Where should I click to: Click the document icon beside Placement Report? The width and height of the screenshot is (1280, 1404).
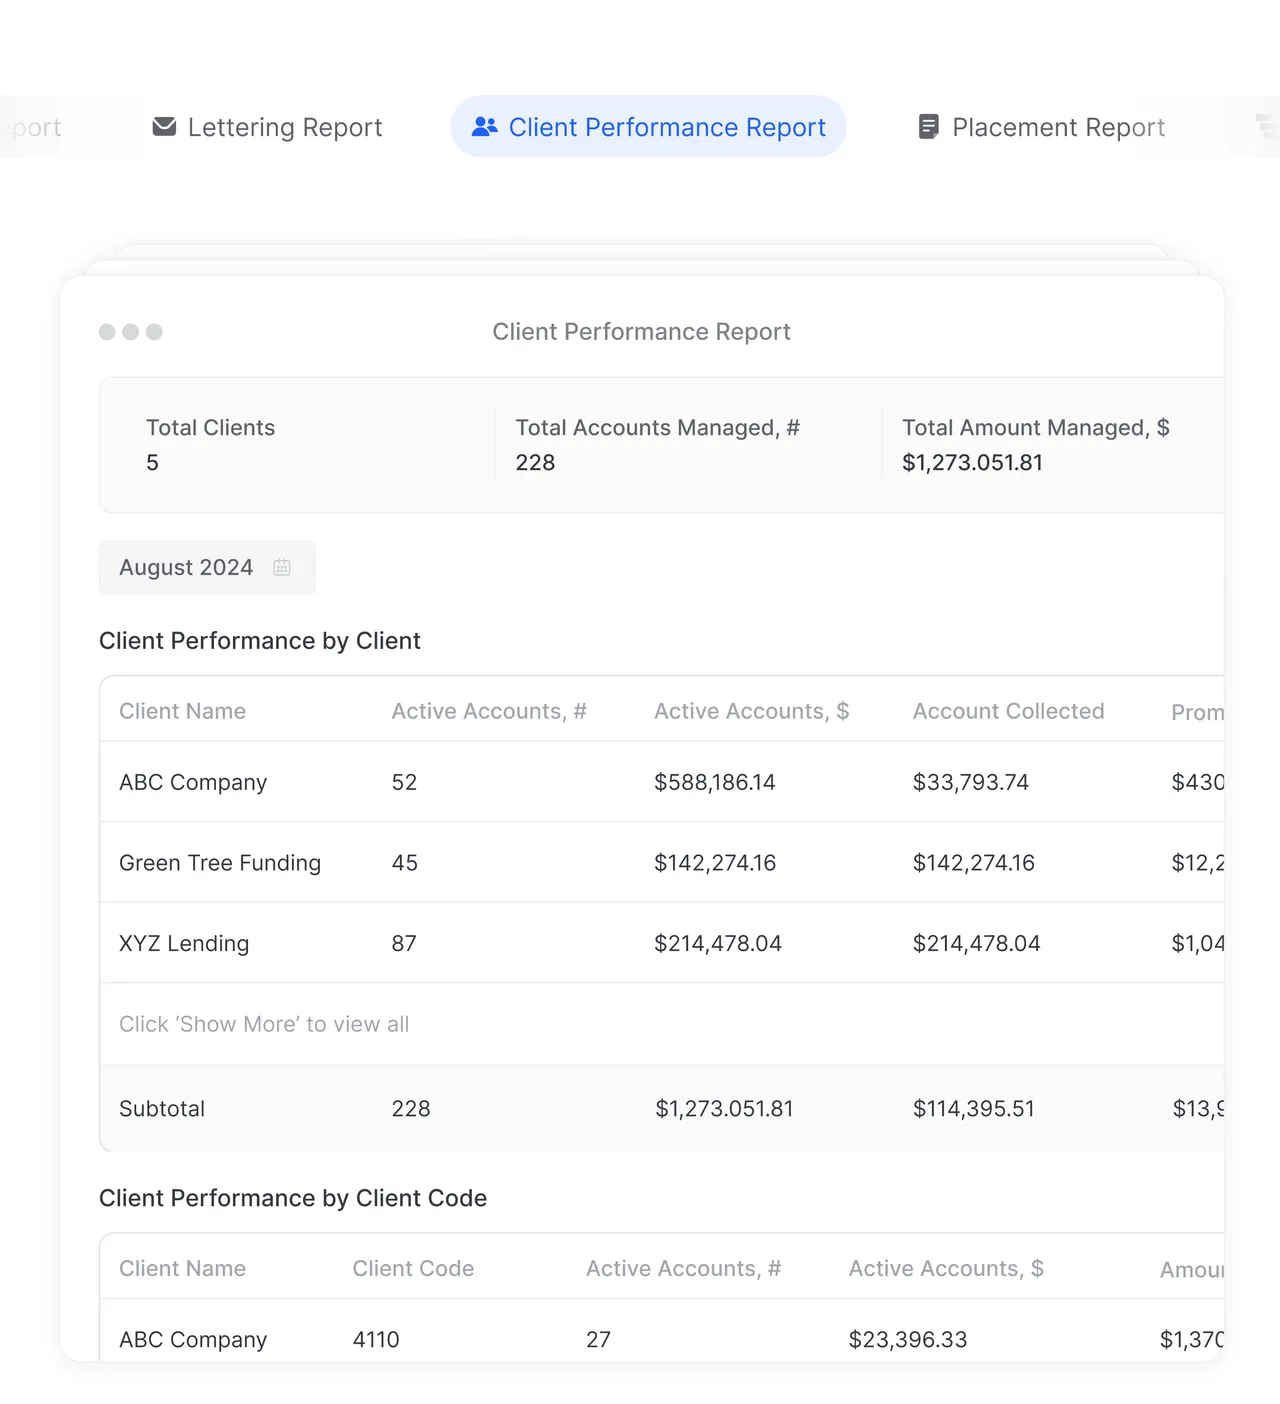point(929,127)
